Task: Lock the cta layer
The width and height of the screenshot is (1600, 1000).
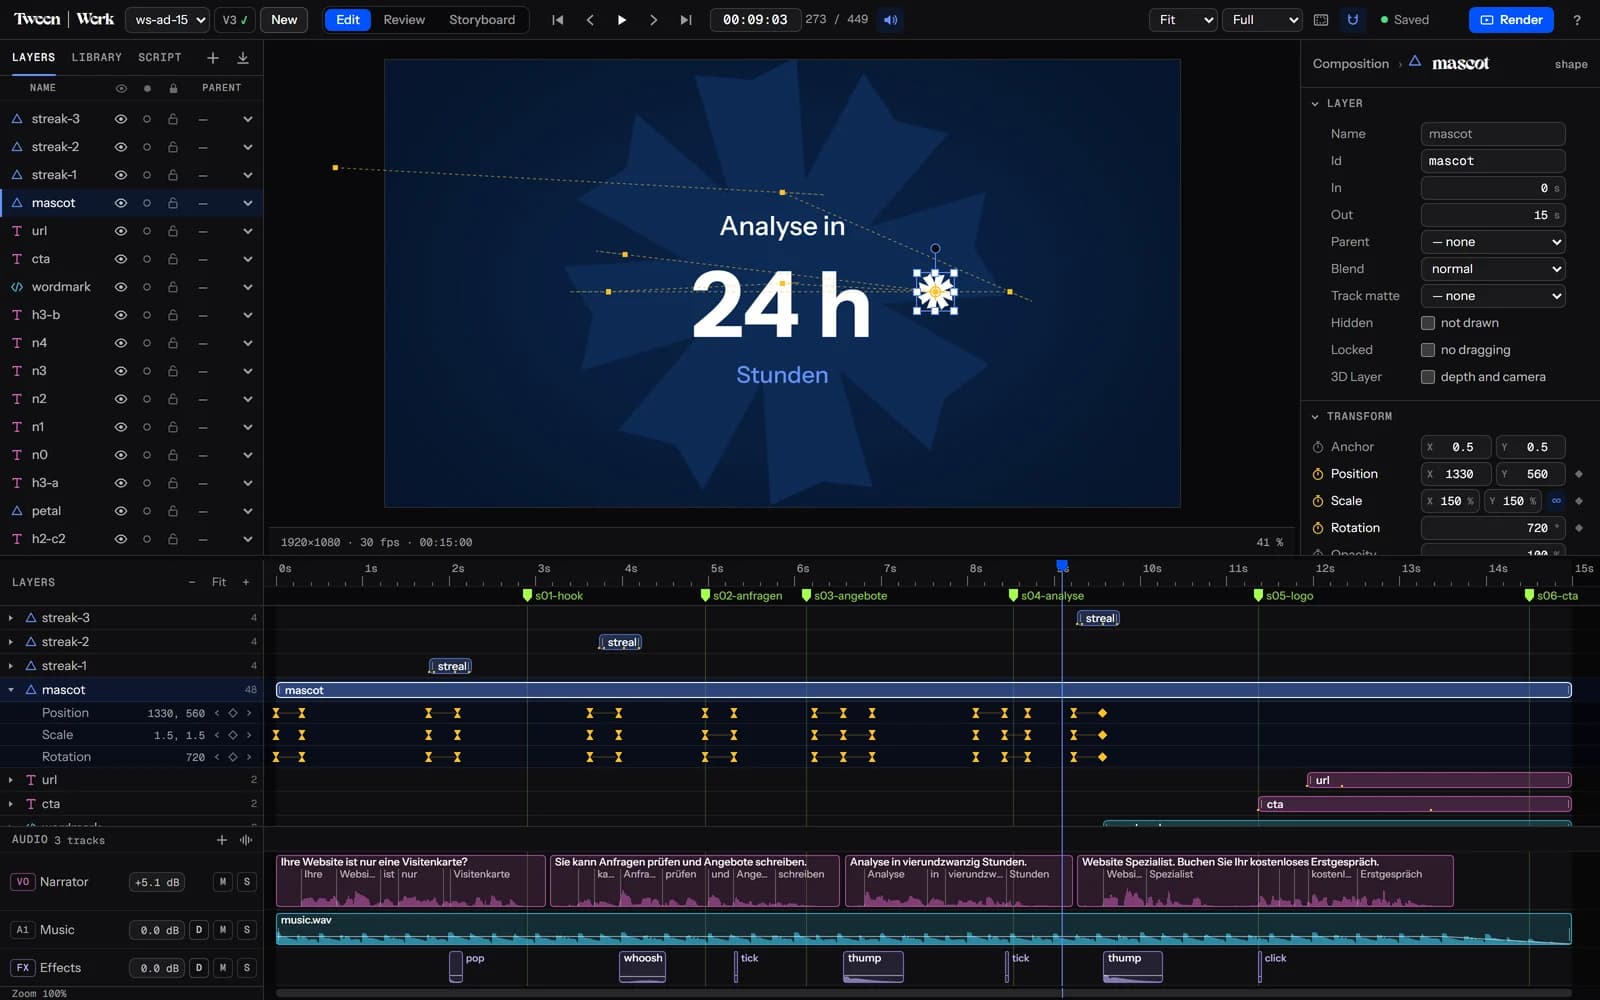Action: point(173,259)
